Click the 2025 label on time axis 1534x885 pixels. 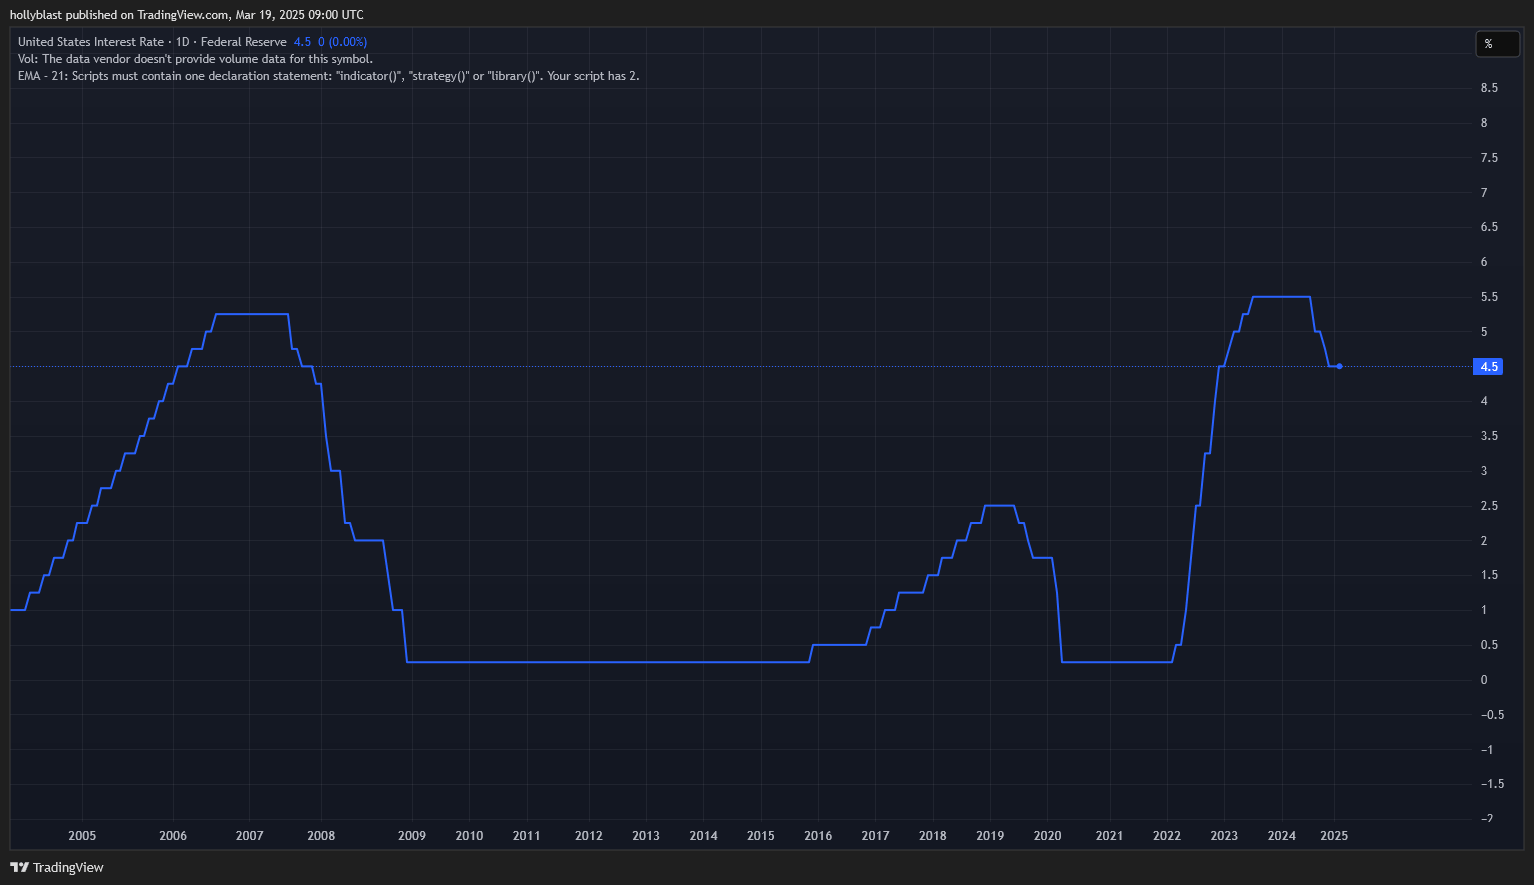click(x=1334, y=836)
